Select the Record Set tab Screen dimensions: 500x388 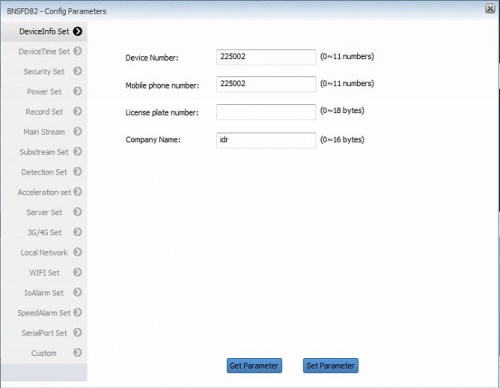tap(44, 112)
